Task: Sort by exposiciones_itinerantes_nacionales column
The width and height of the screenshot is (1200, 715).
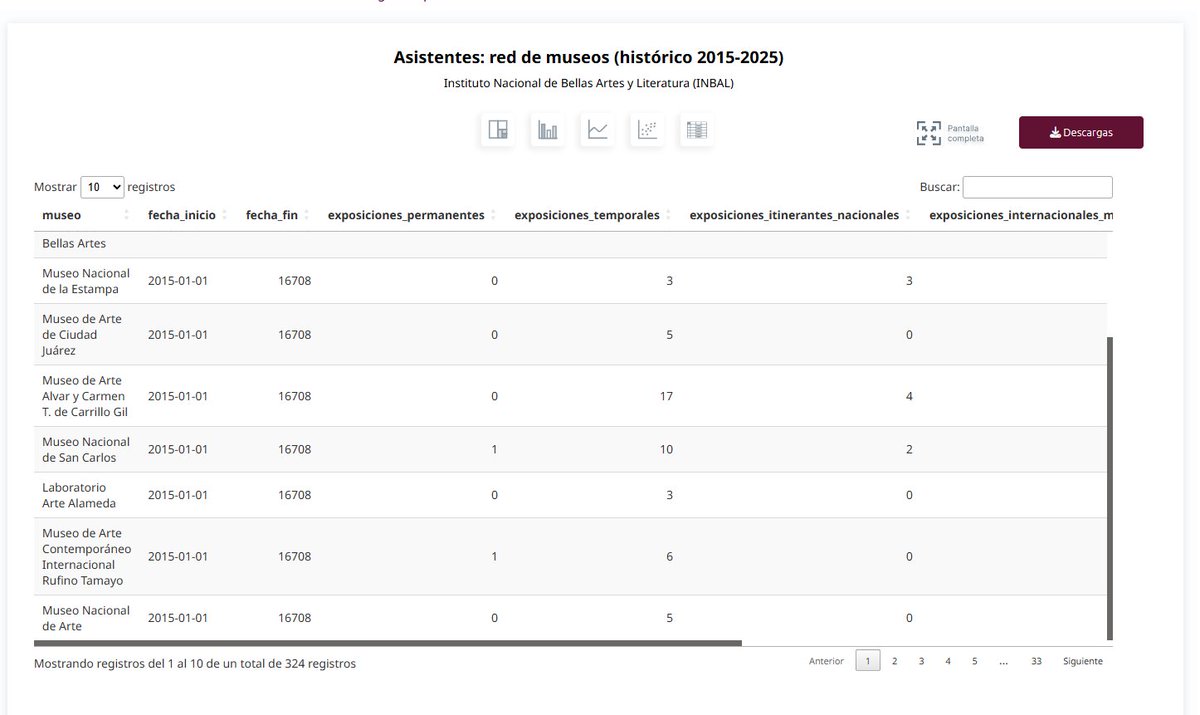Action: (801, 215)
